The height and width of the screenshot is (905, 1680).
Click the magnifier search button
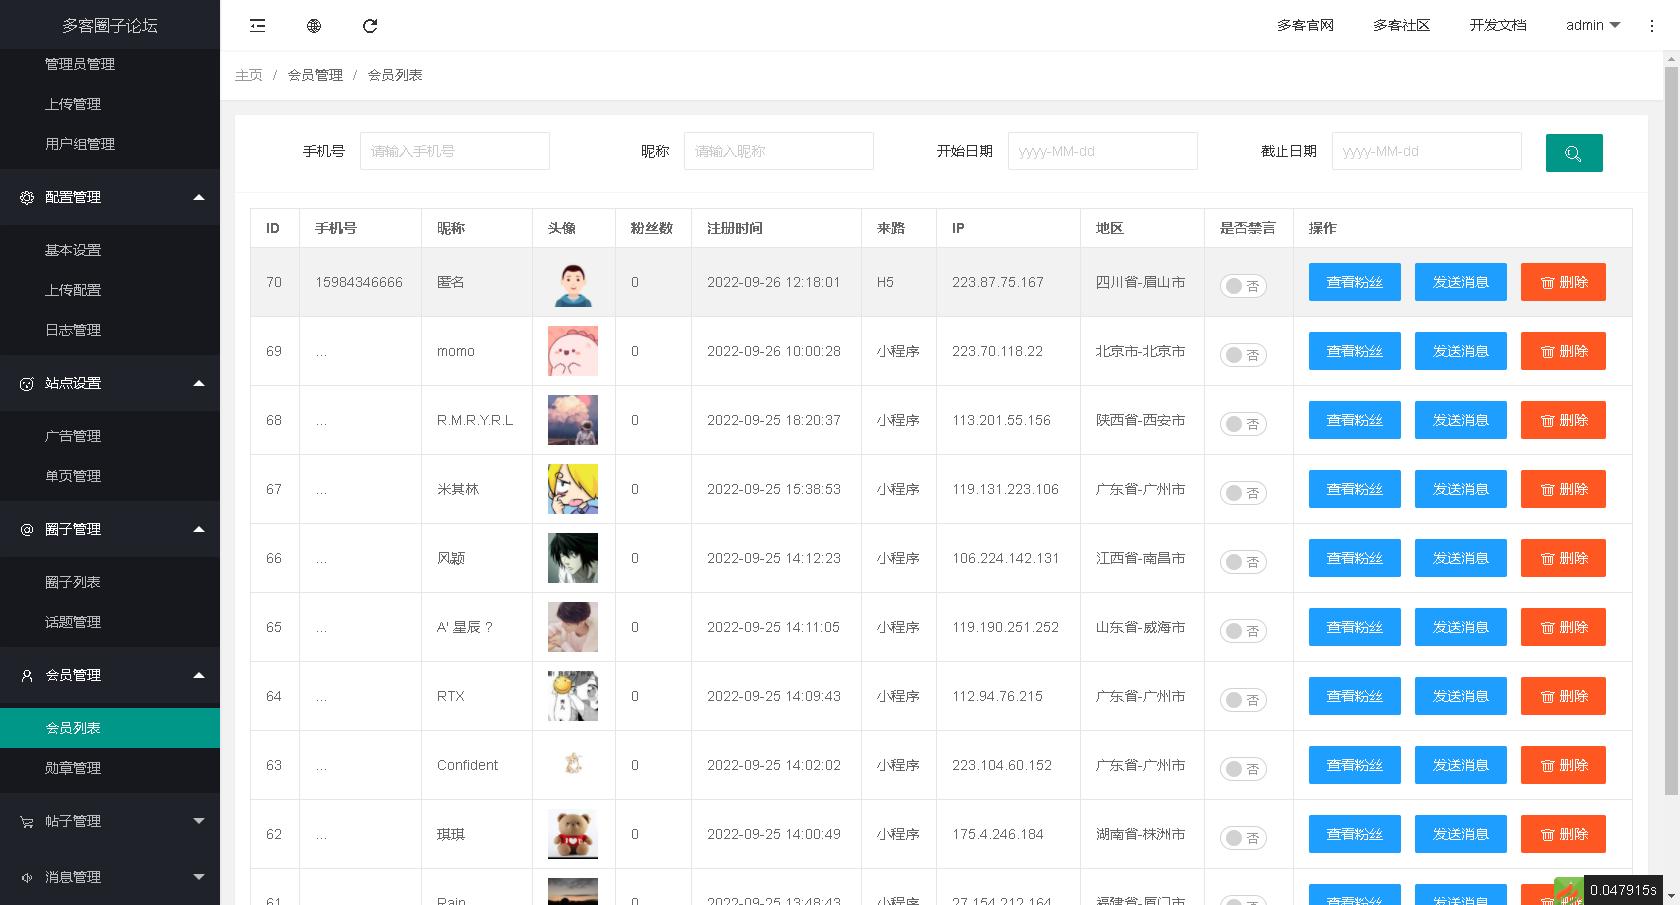(1574, 153)
